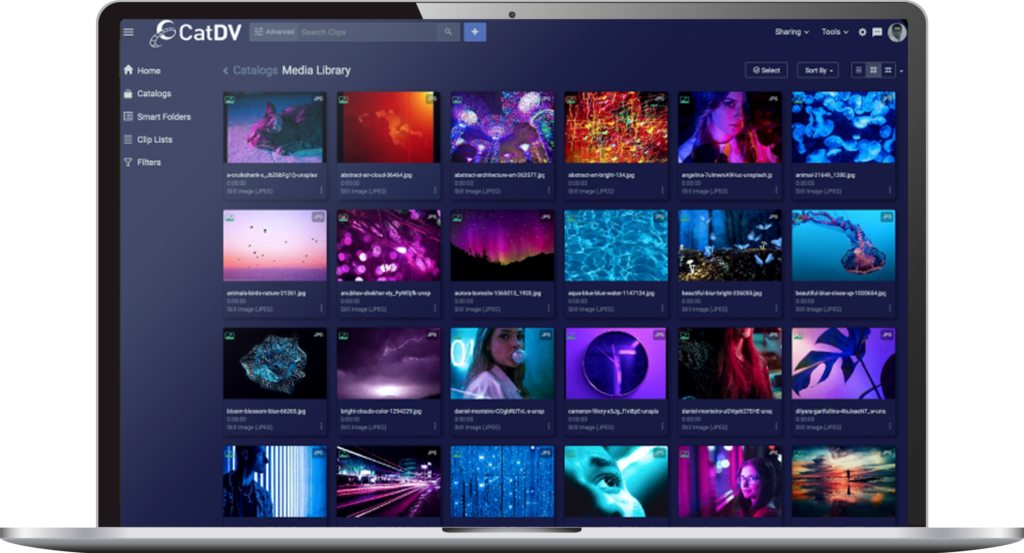Toggle Advanced search mode

[273, 32]
